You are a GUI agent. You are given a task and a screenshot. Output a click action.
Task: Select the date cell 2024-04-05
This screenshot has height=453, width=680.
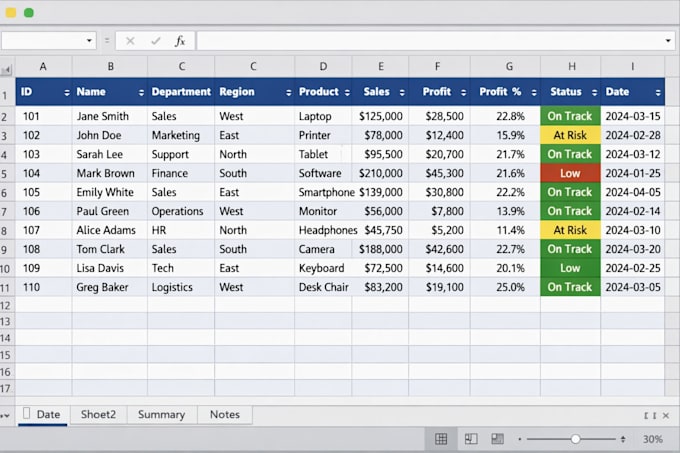[633, 192]
